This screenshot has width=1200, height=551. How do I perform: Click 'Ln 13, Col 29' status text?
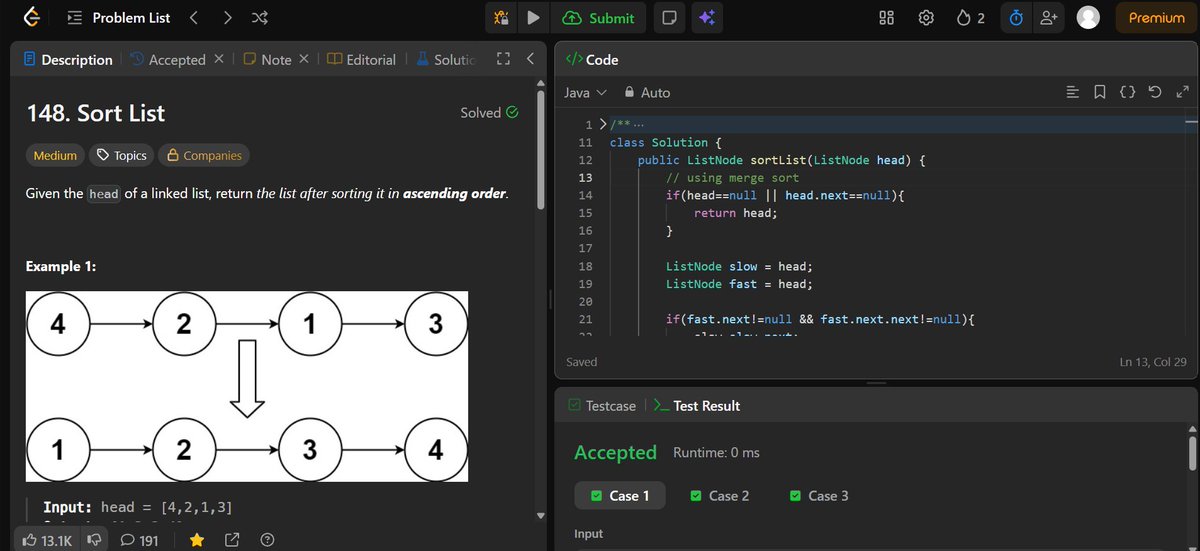tap(1153, 362)
